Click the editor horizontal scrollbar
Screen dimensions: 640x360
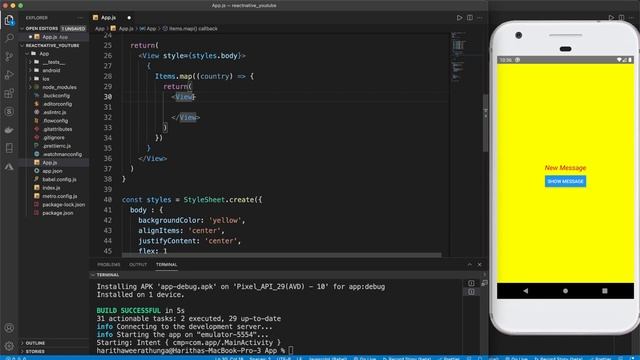[282, 255]
